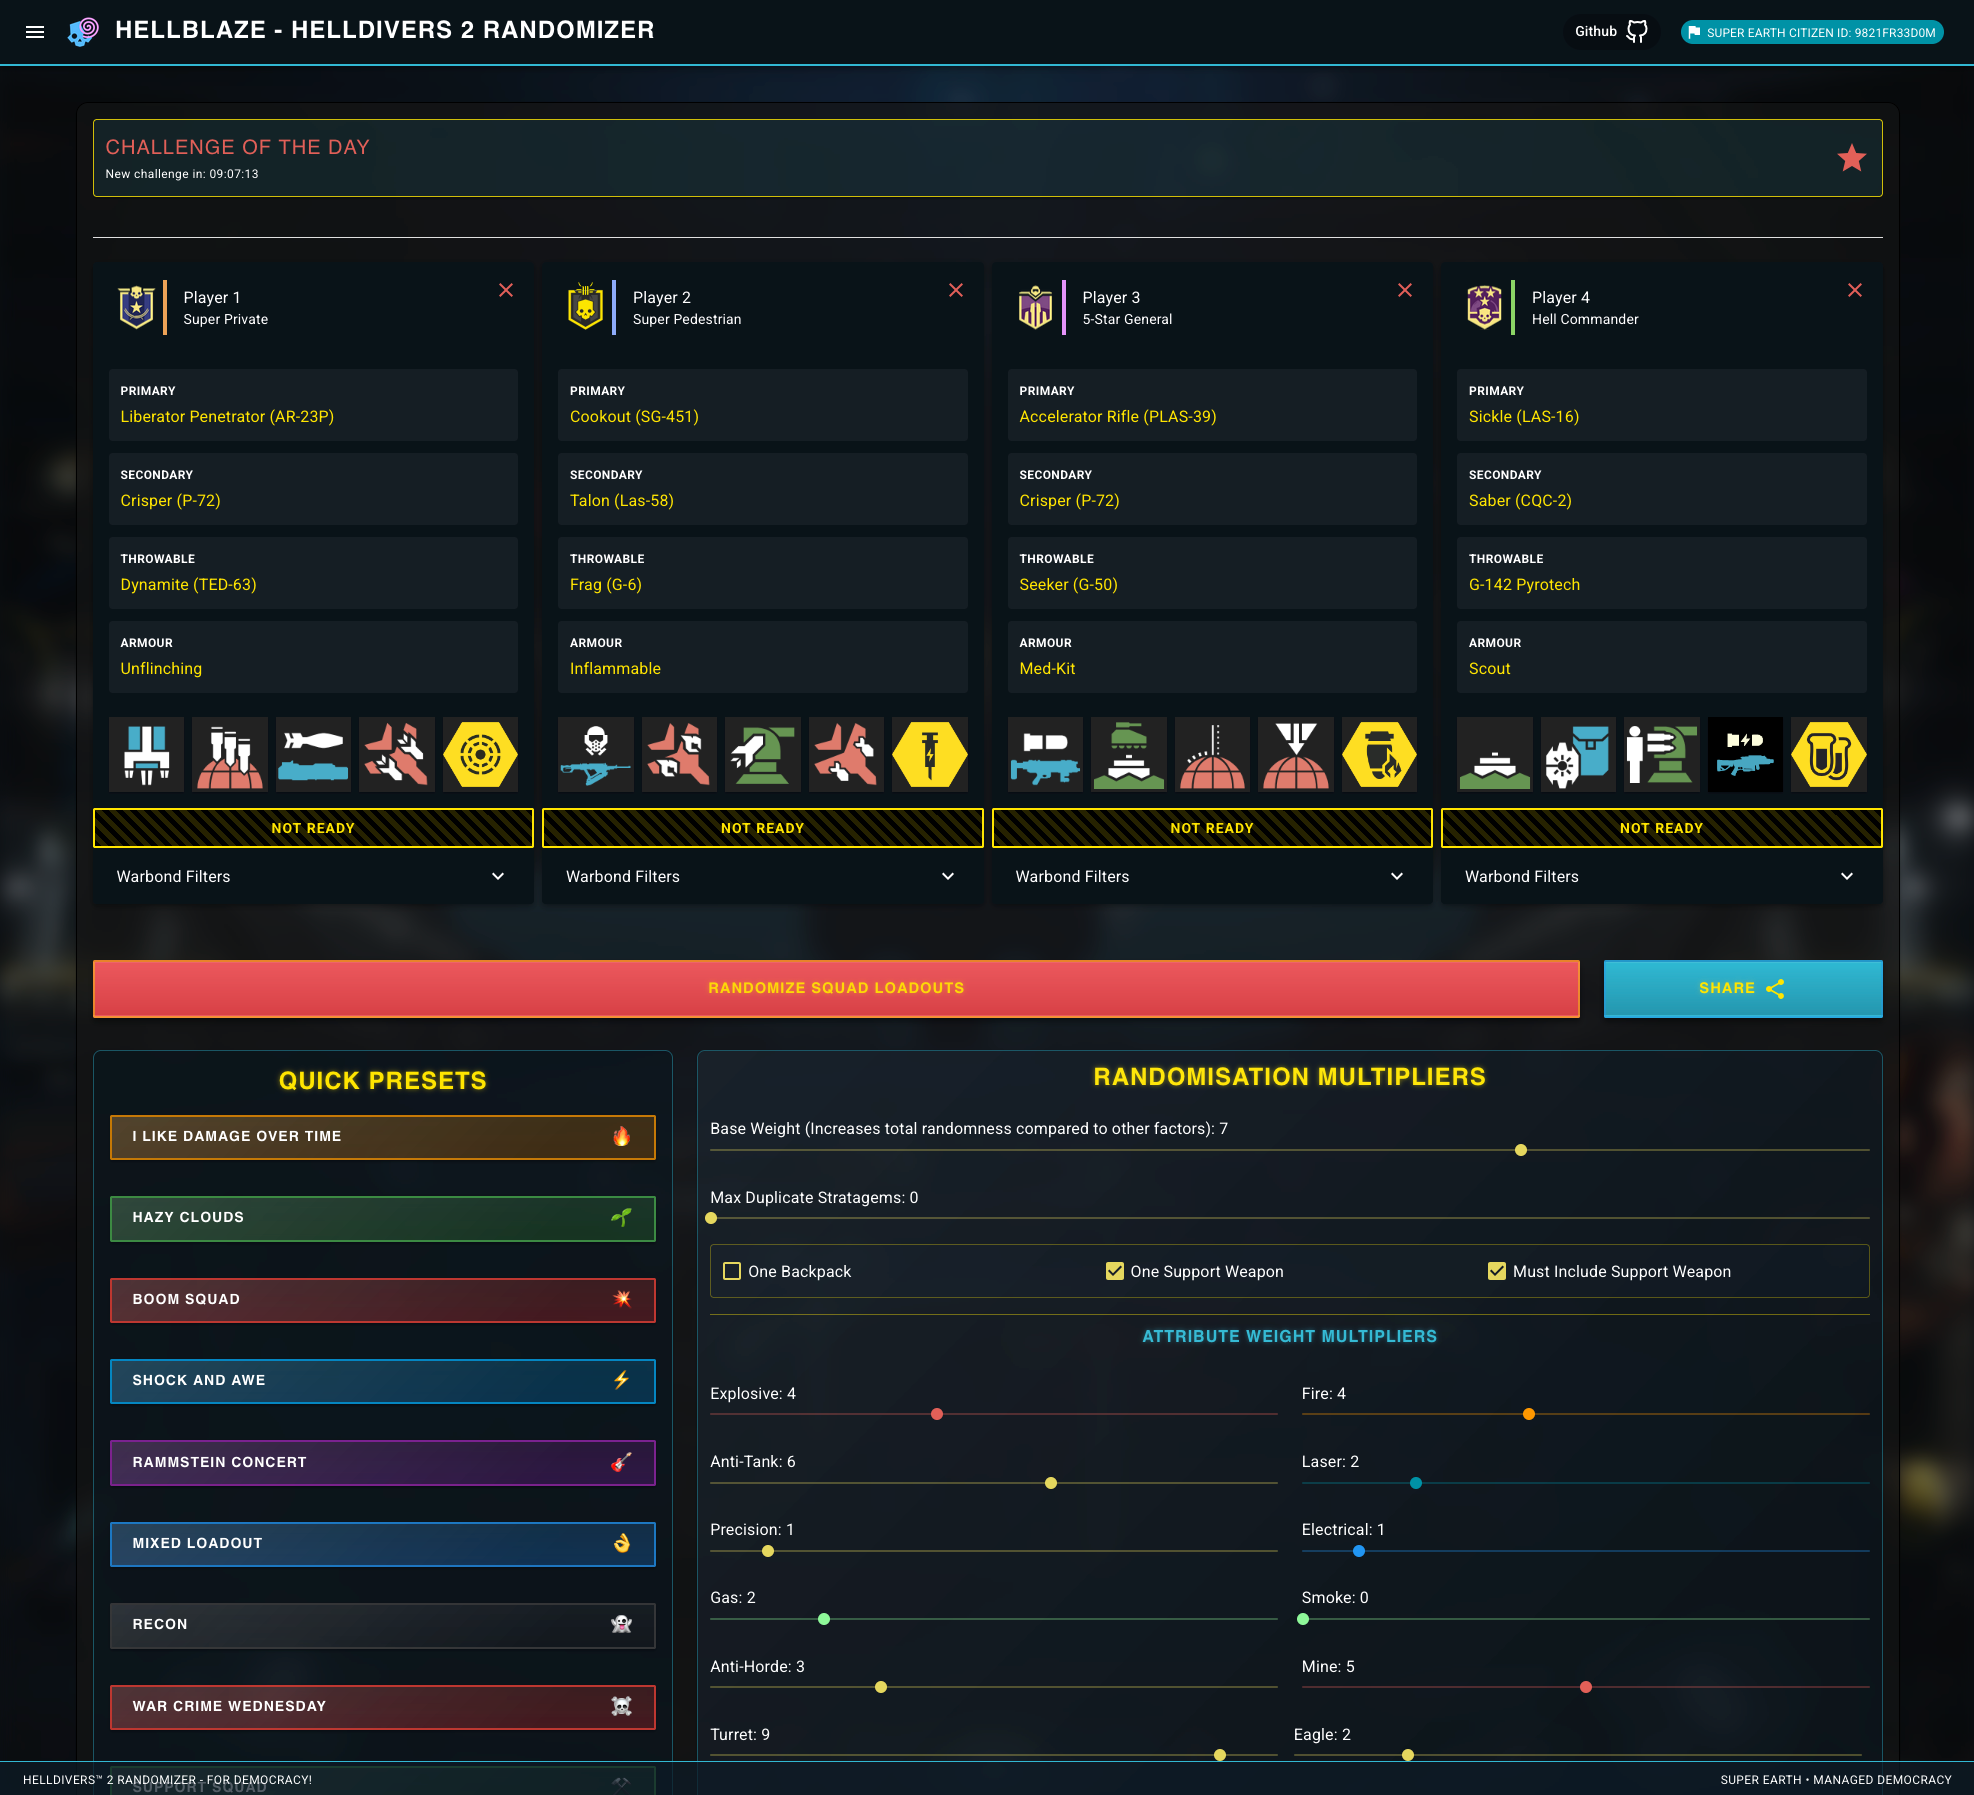Click the Explosive weight slider handle
This screenshot has width=1974, height=1795.
tap(937, 1414)
